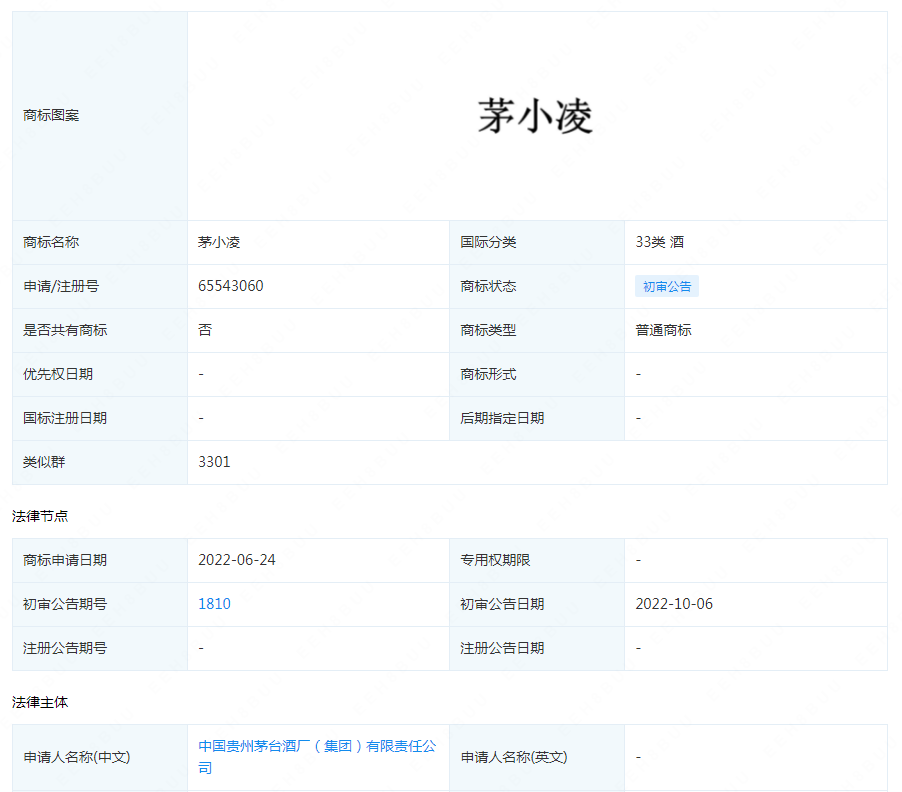This screenshot has height=792, width=902.
Task: Click the 商标名称 label
Action: coord(51,242)
